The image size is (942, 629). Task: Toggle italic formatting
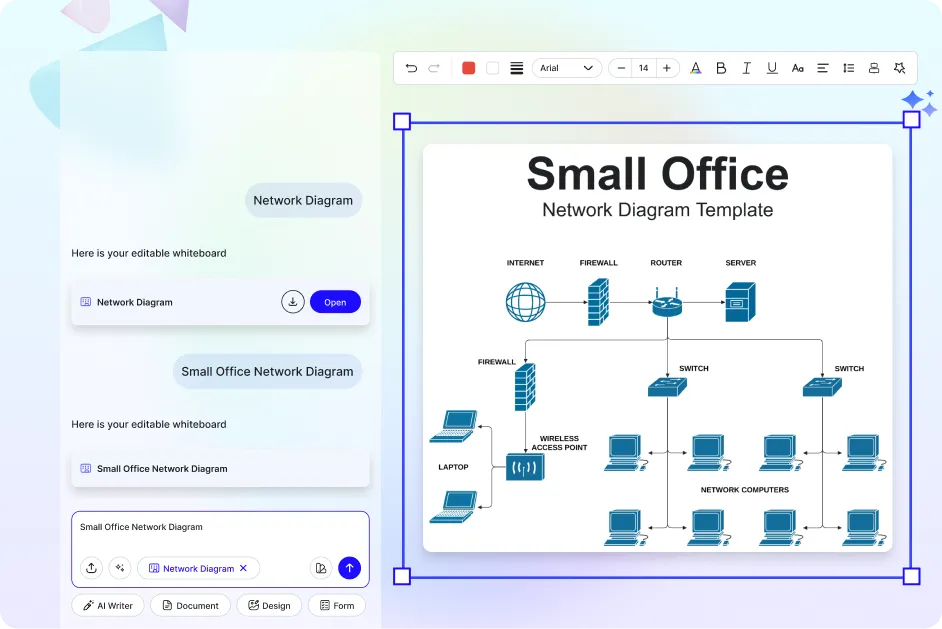pos(746,68)
